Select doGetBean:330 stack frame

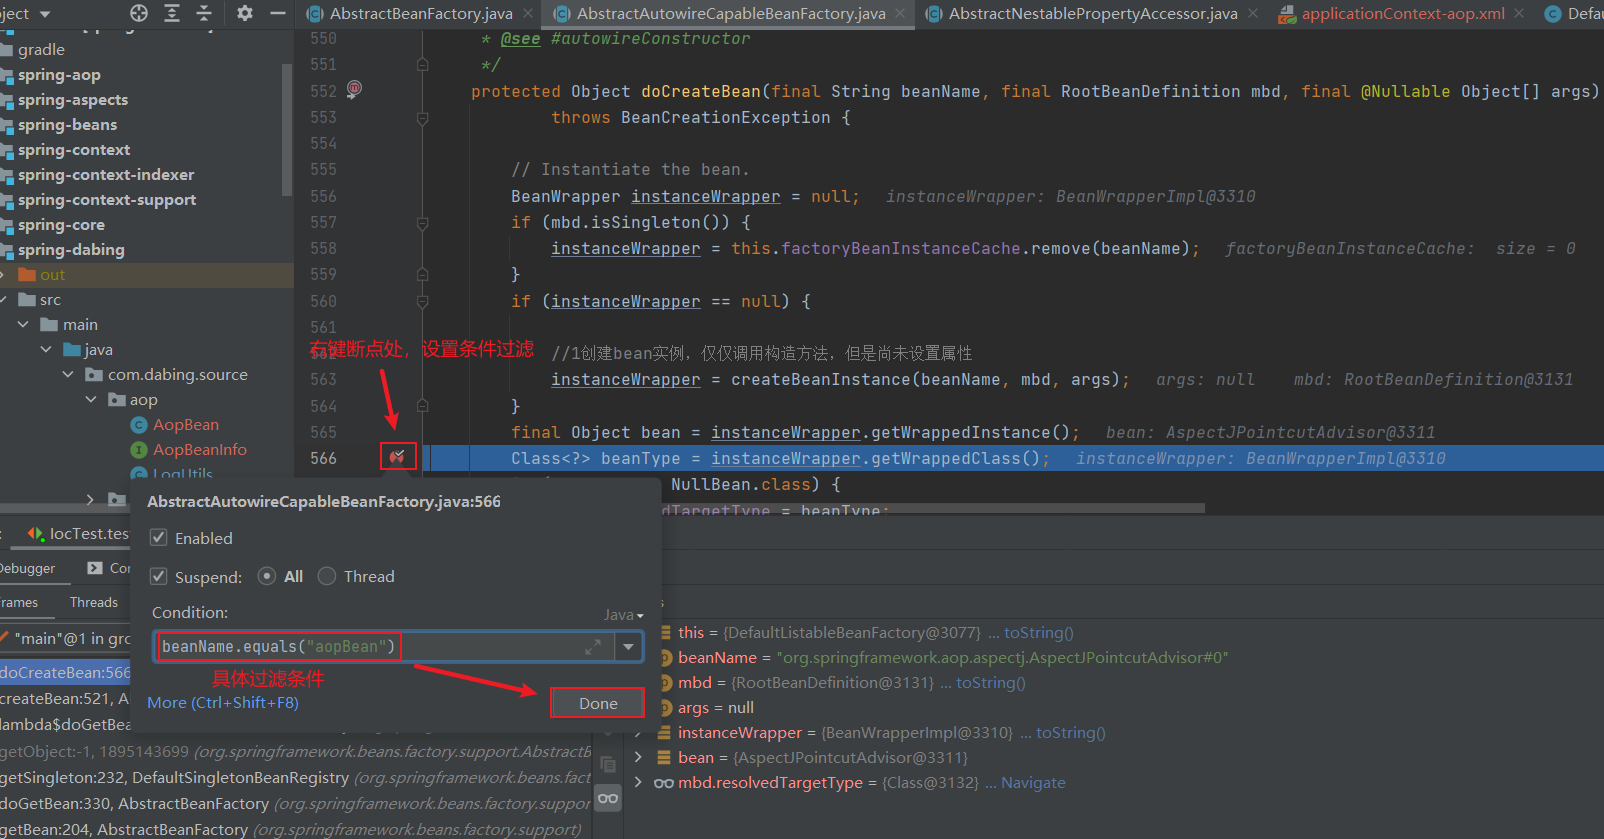click(x=295, y=804)
